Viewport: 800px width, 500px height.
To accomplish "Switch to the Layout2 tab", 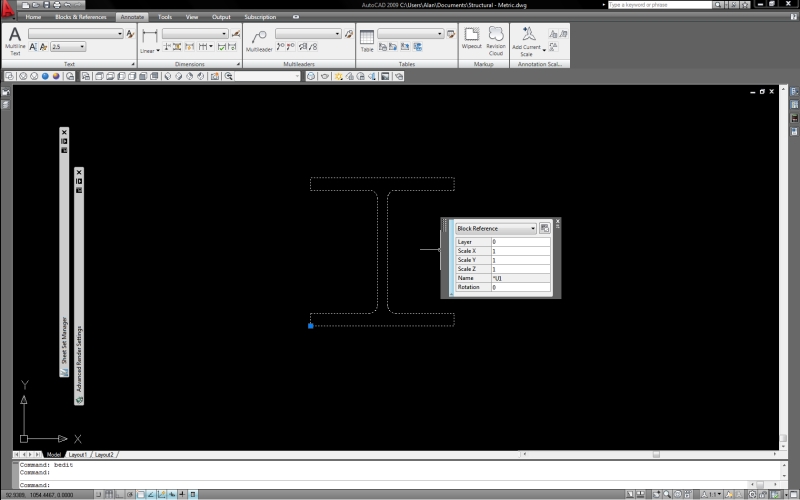I will click(104, 455).
